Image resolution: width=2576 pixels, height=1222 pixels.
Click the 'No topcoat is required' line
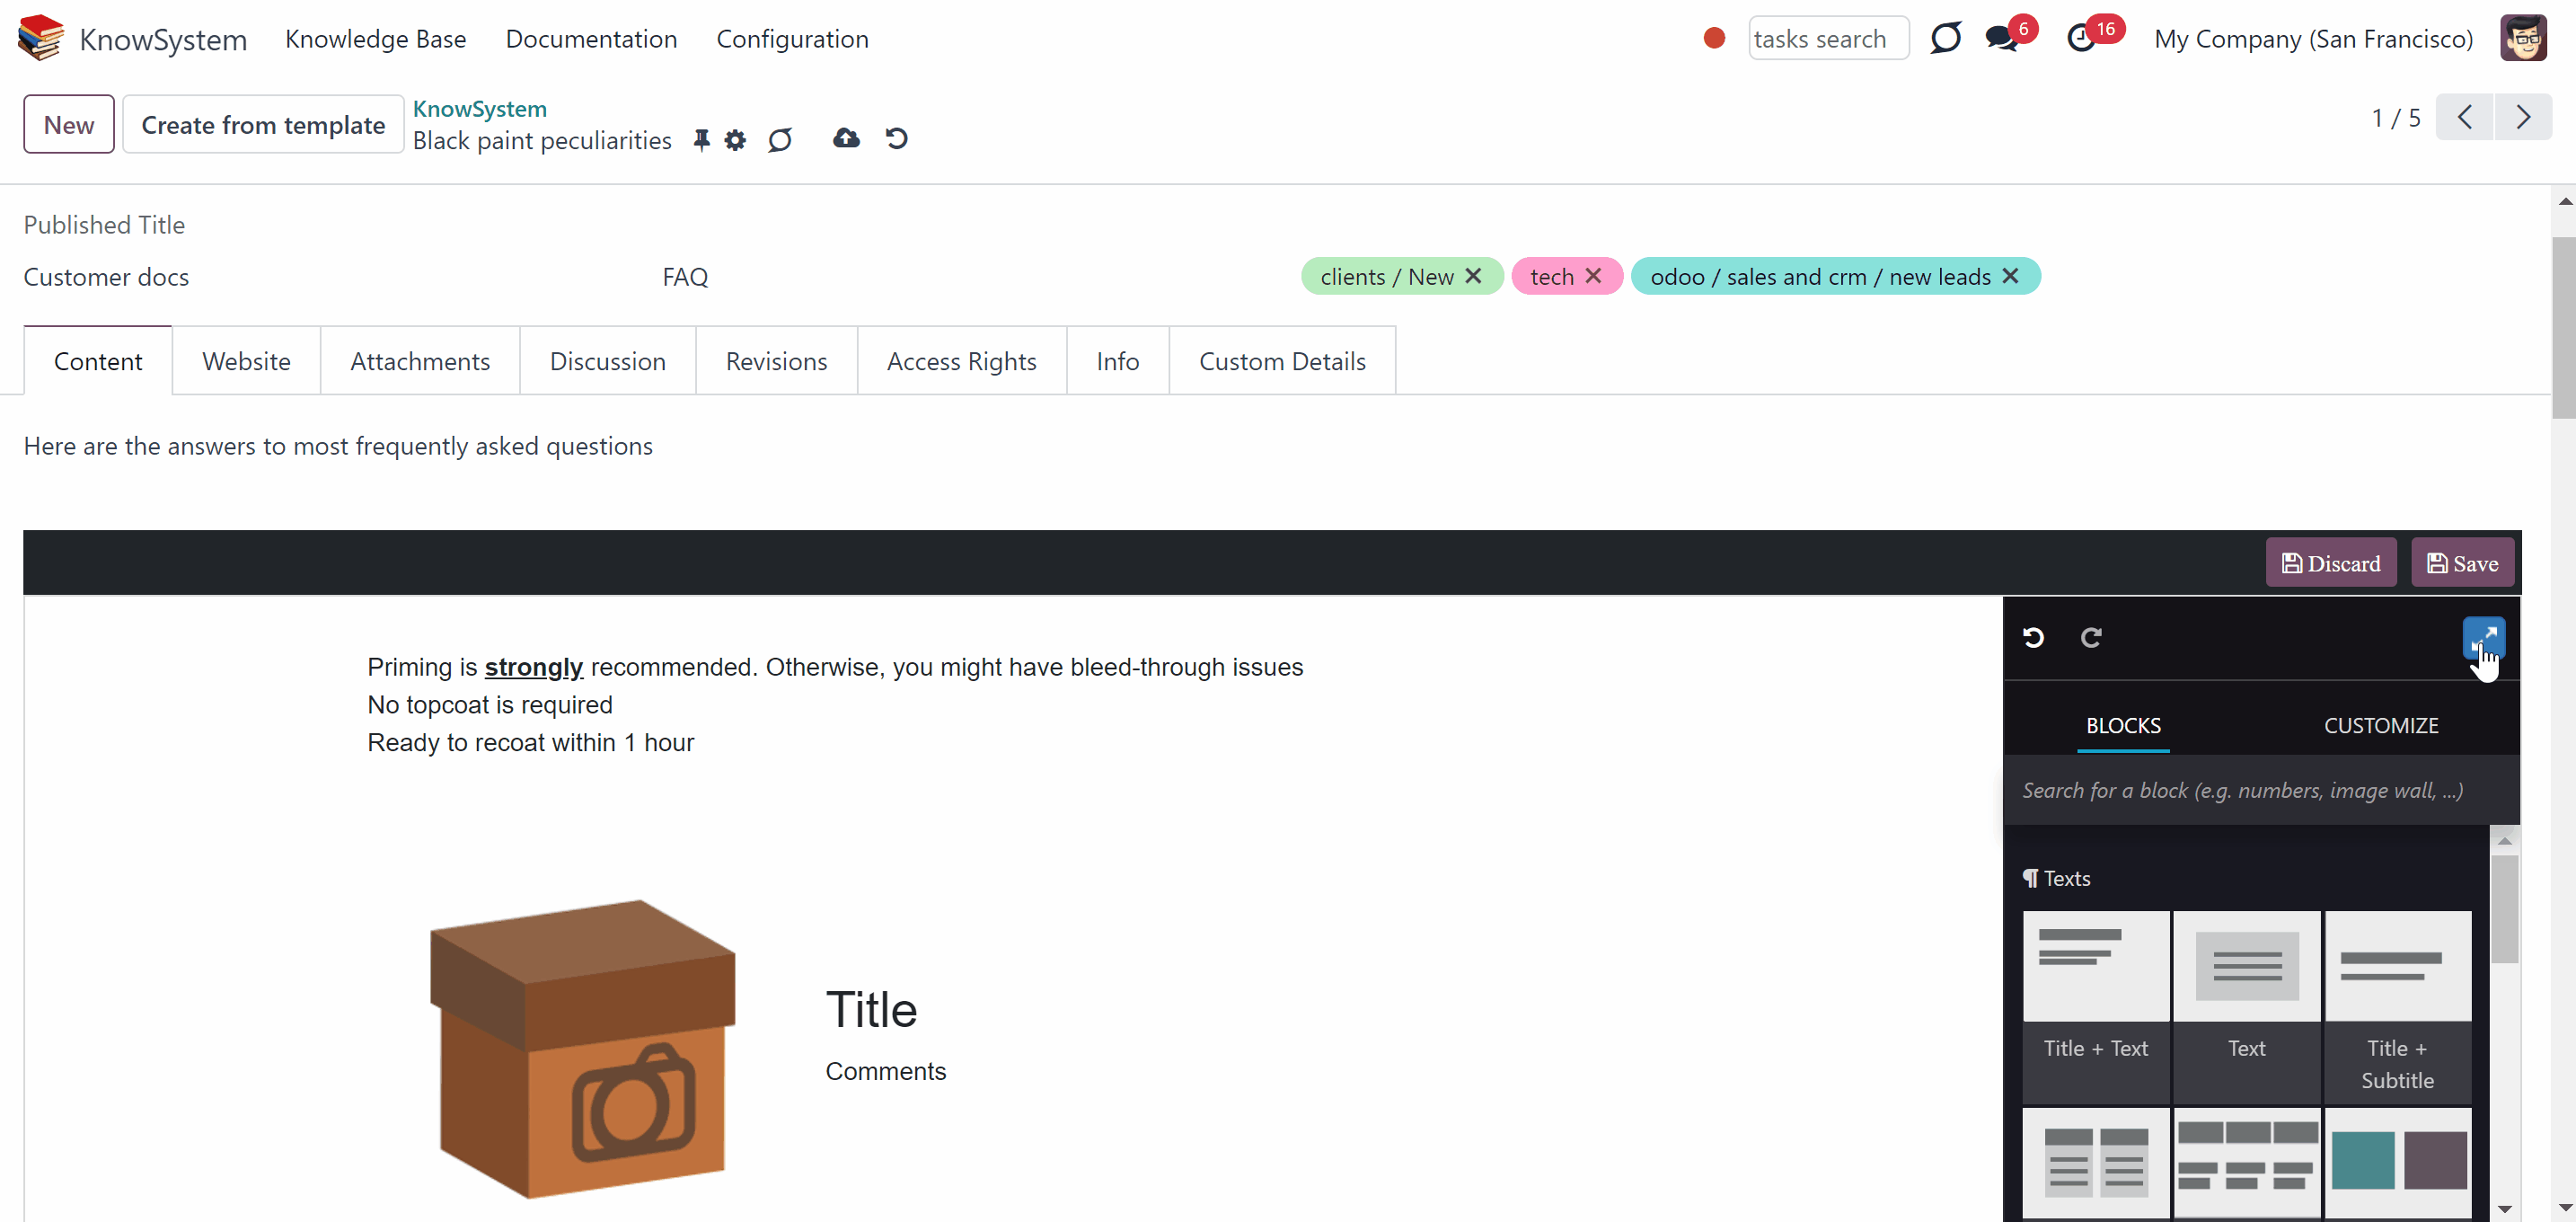click(x=490, y=705)
